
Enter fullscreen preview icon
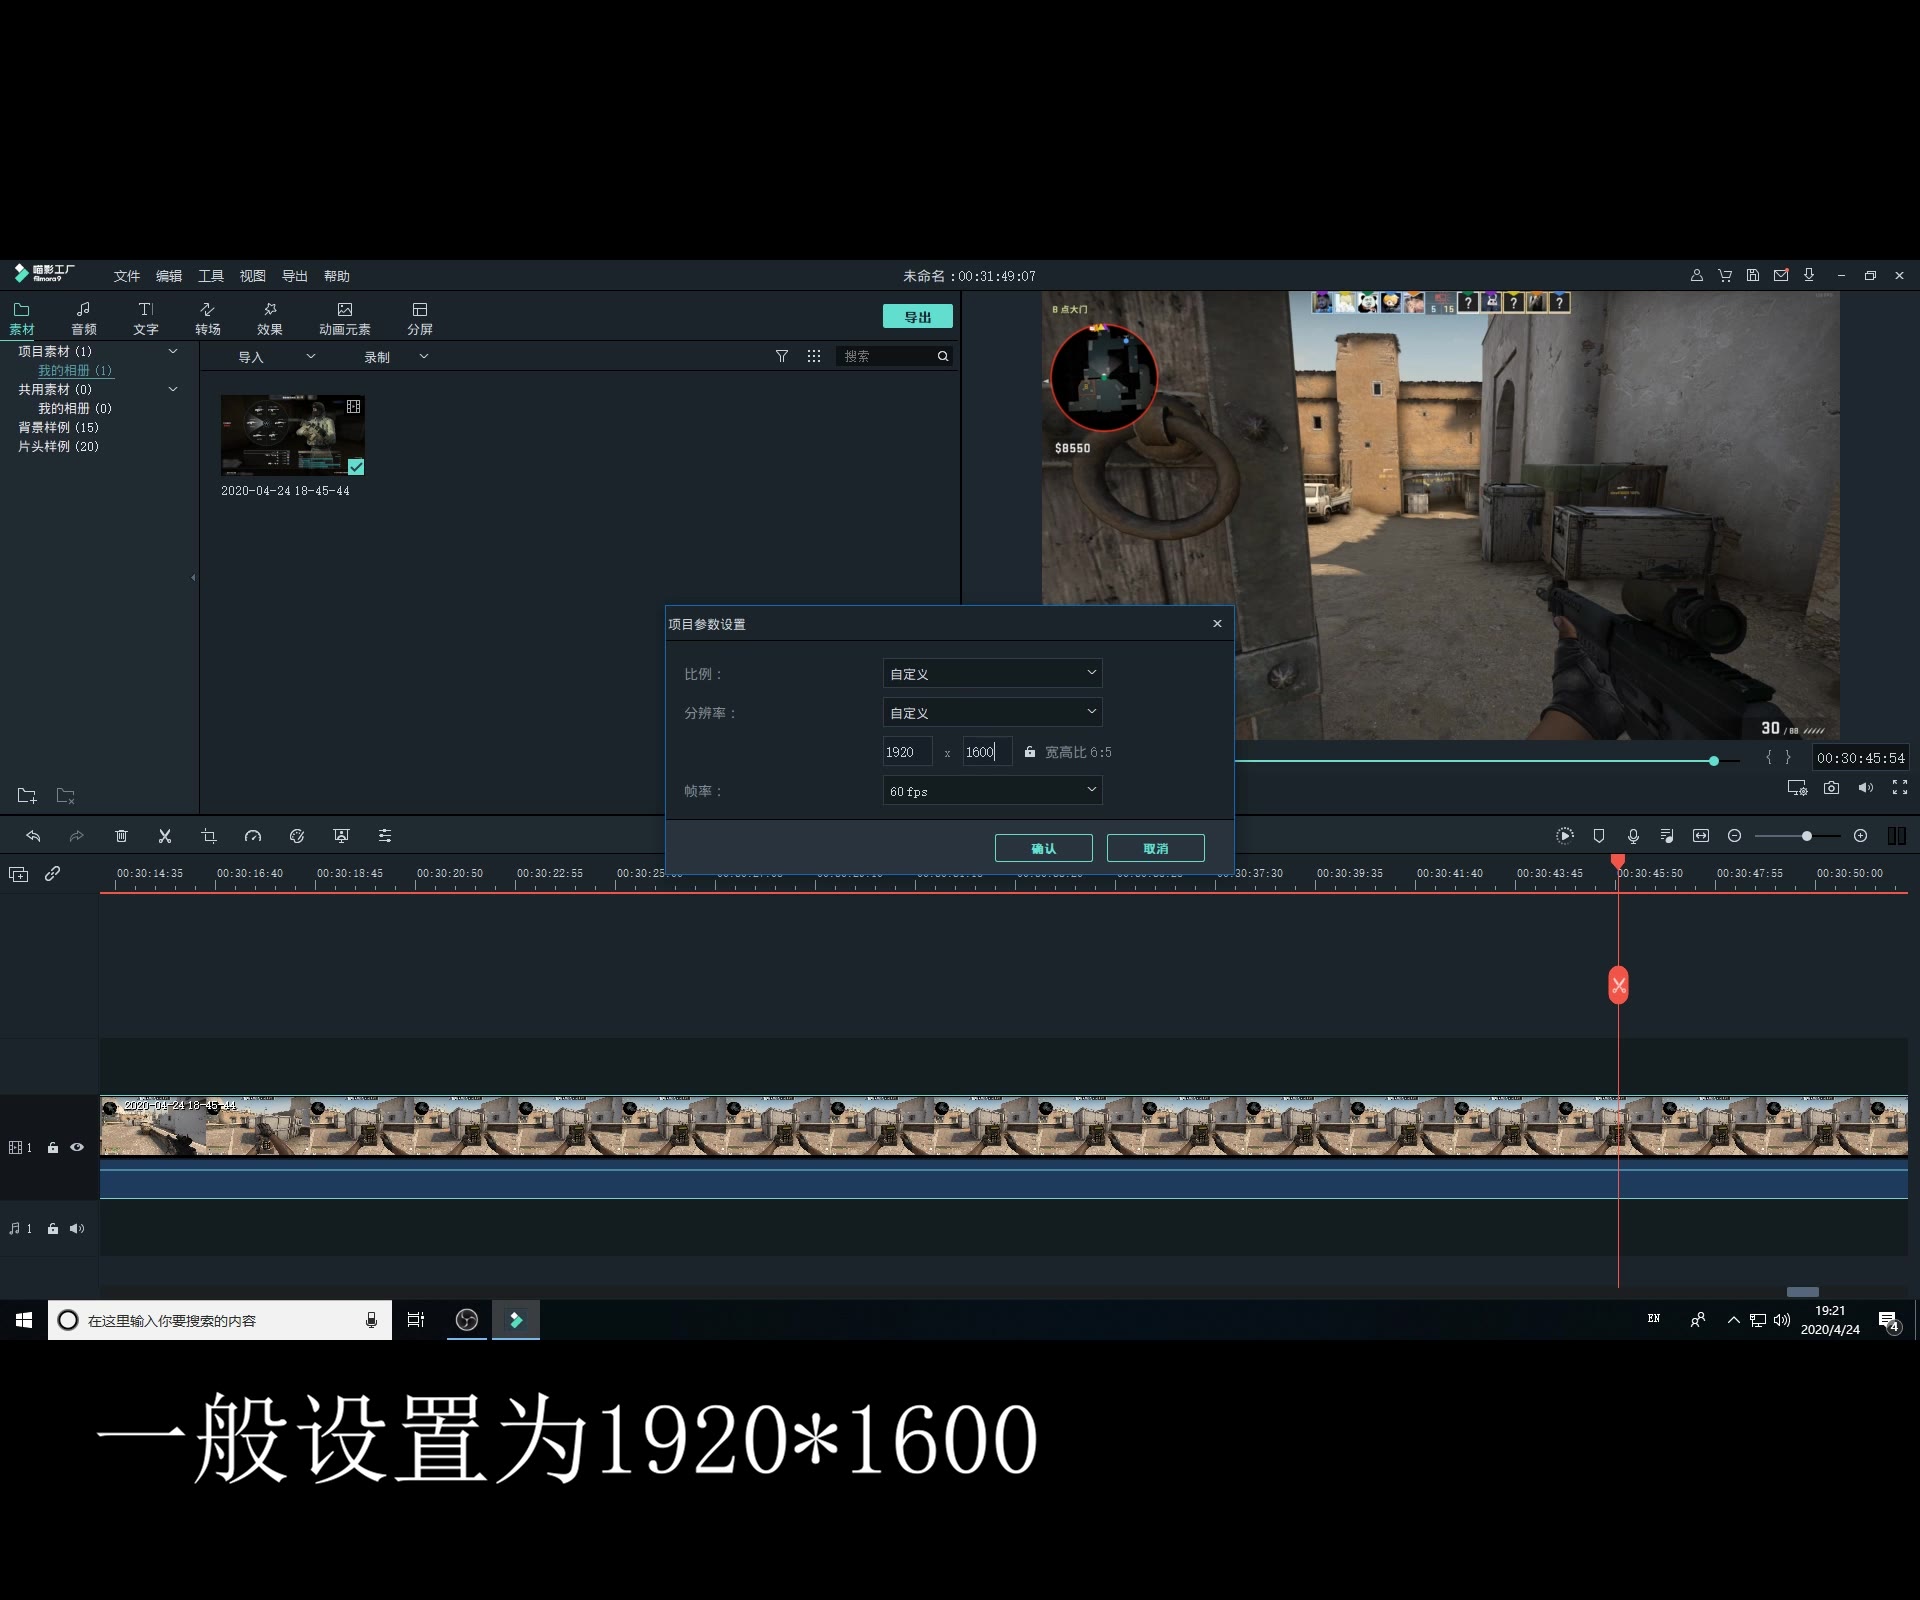click(x=1900, y=788)
